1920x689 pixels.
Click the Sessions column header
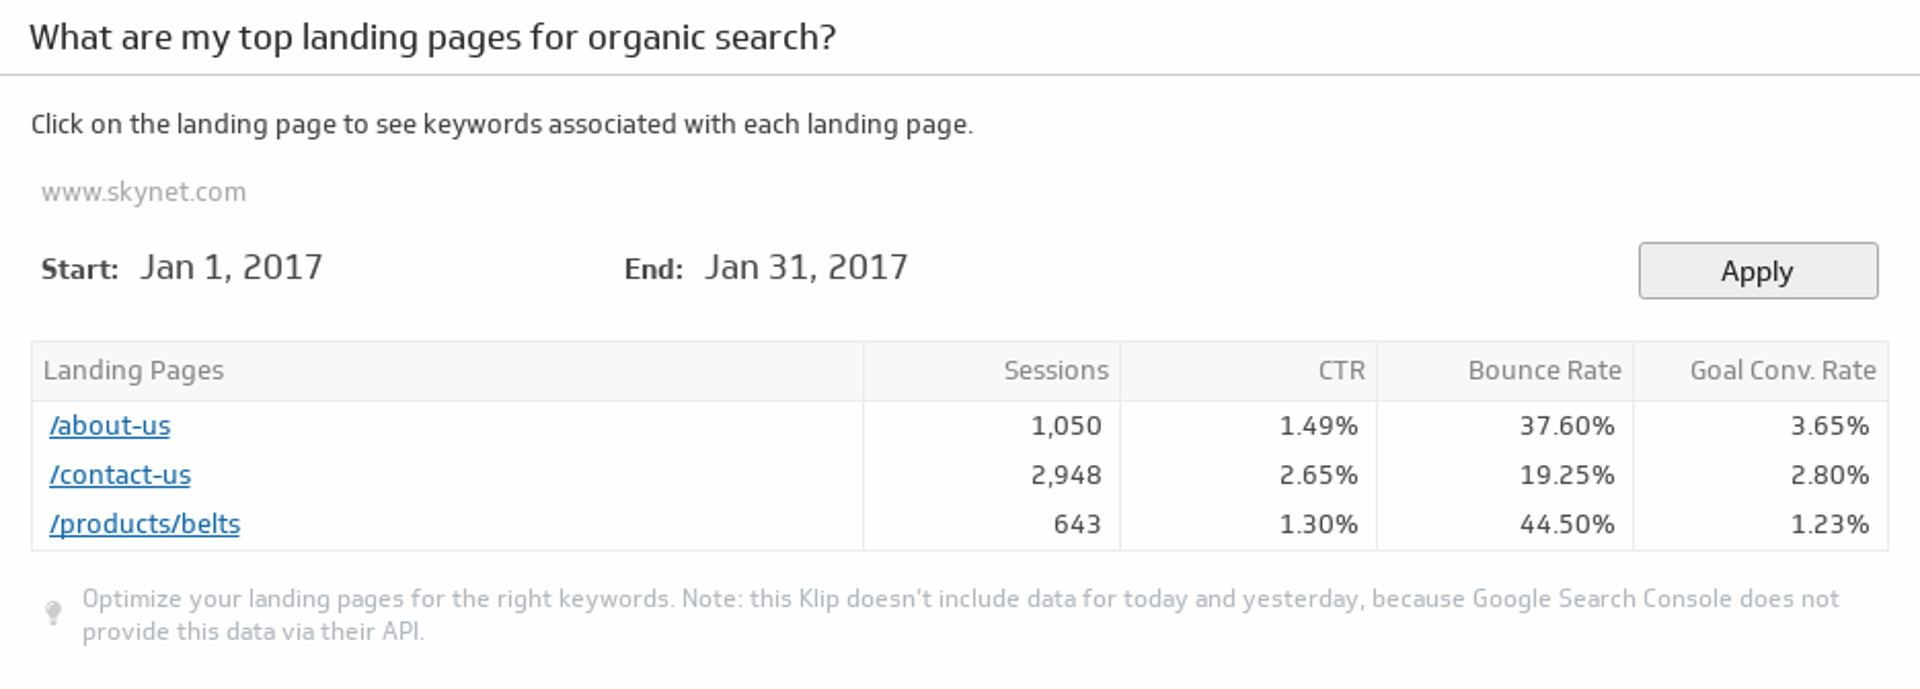tap(1056, 371)
